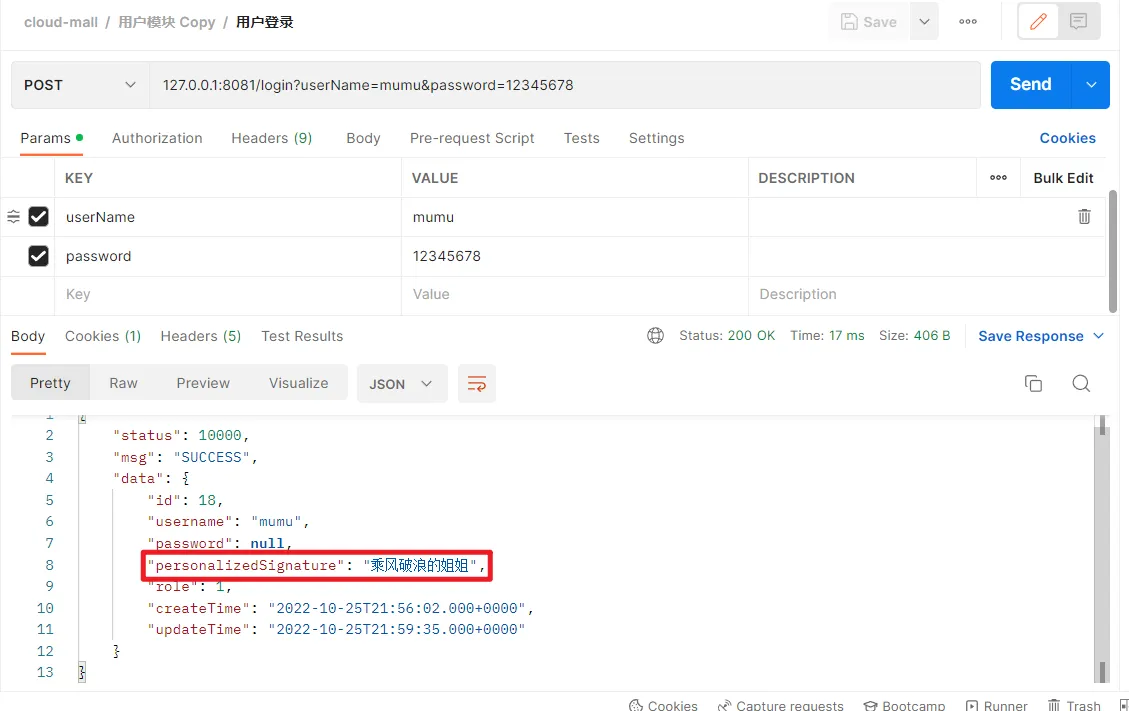Uncheck the password parameter checkbox
The height and width of the screenshot is (711, 1129).
pyautogui.click(x=39, y=256)
